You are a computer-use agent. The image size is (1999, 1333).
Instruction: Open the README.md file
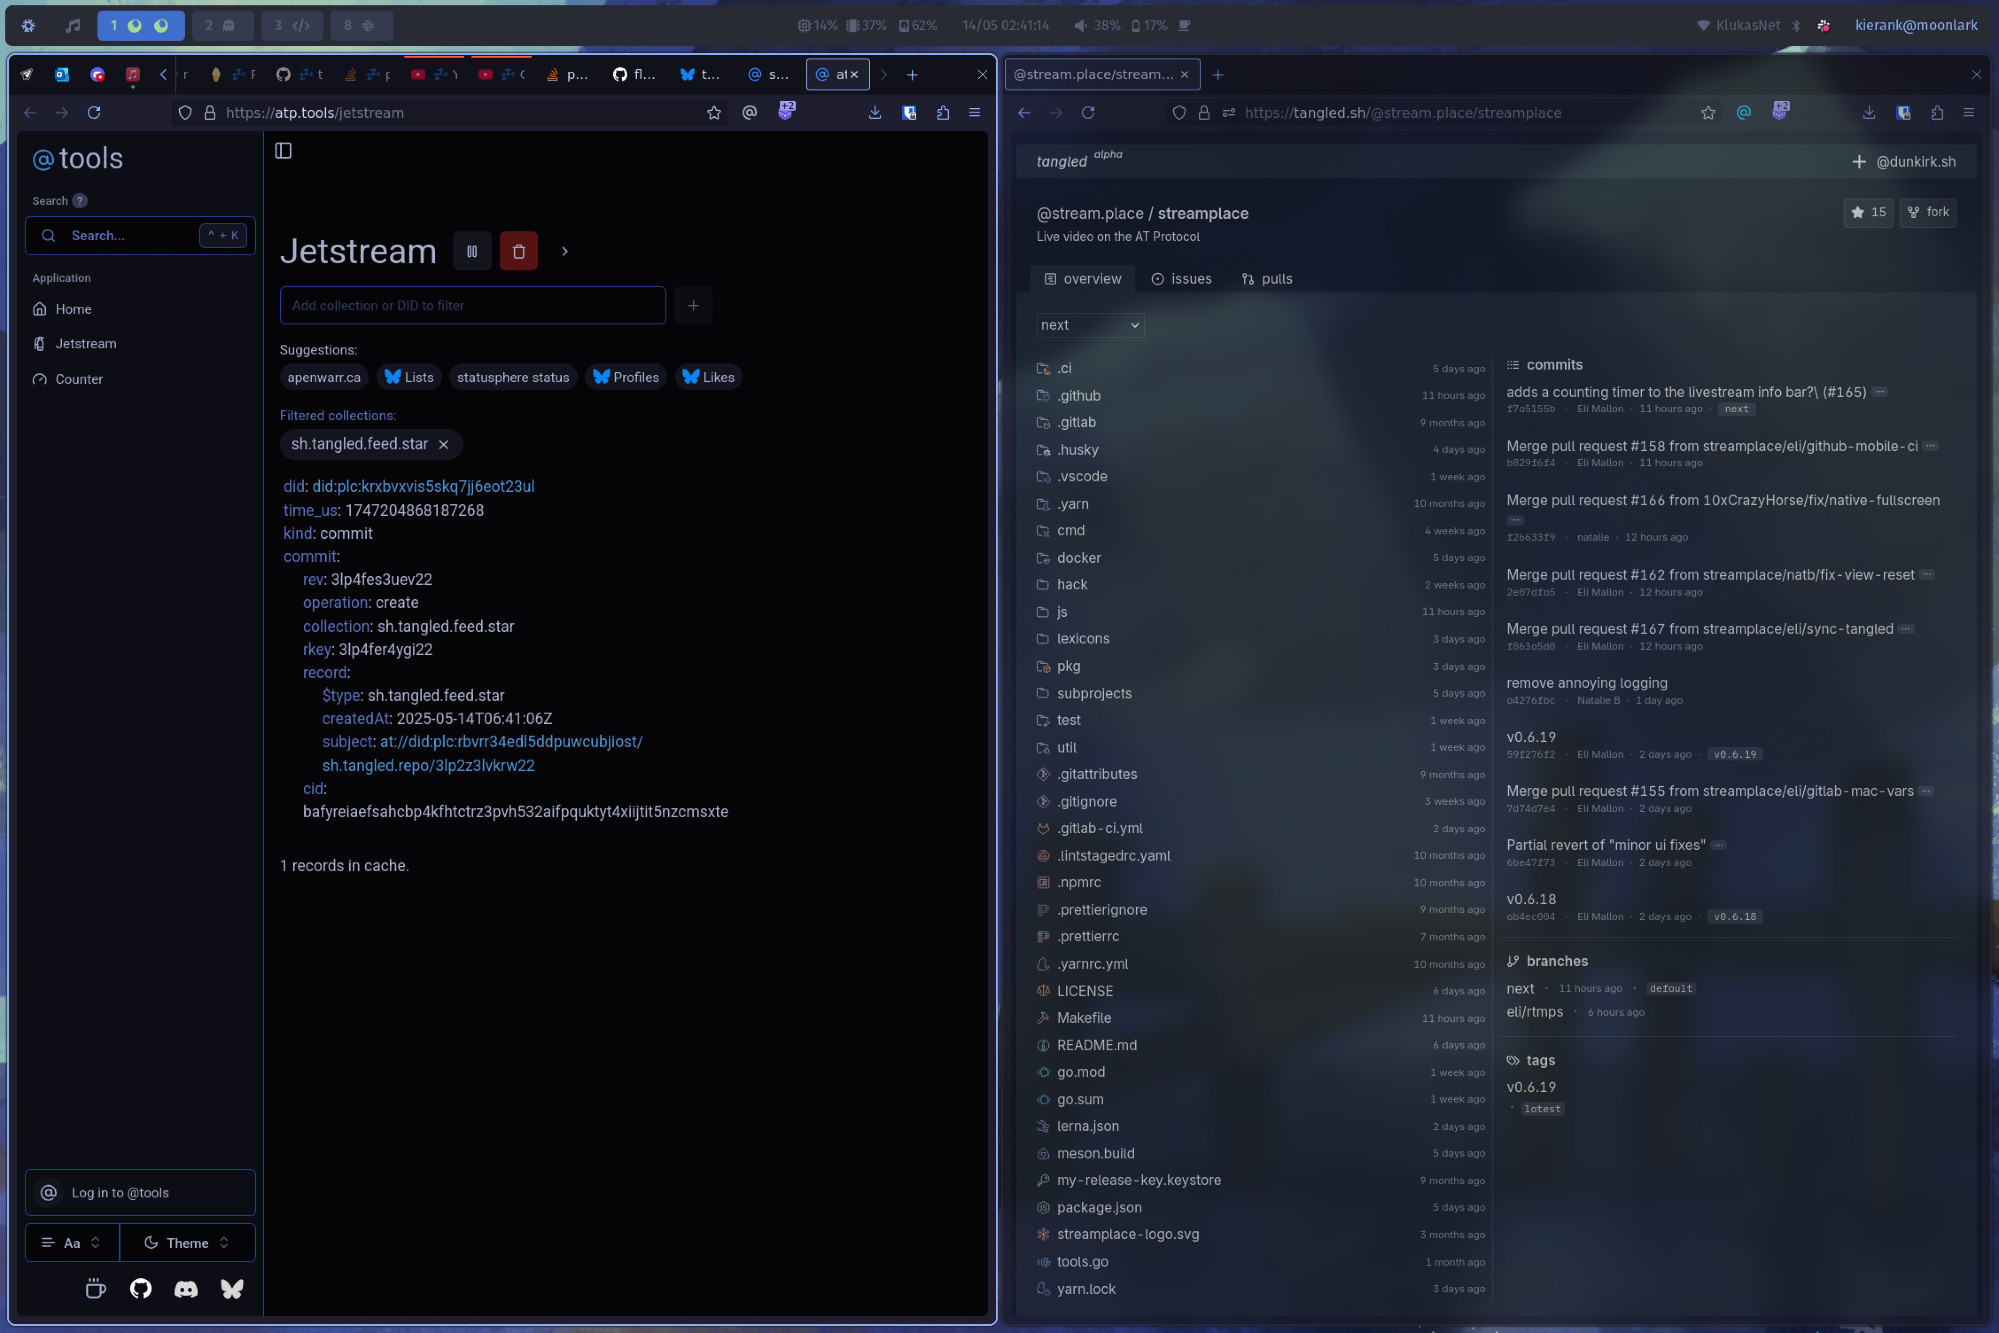click(1097, 1045)
